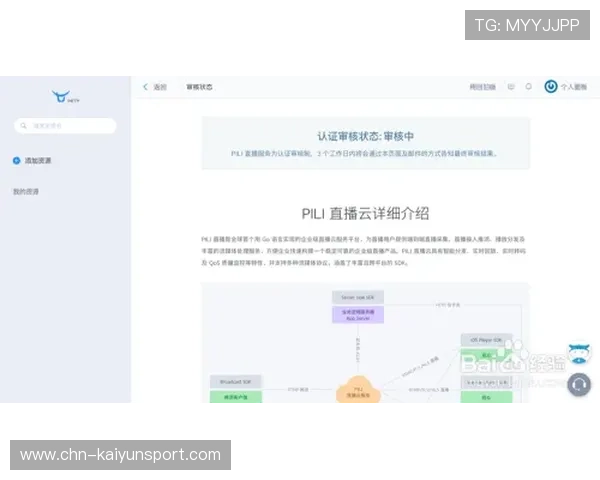This screenshot has height=480, width=600.
Task: Open the 个人面板 account menu
Action: point(574,87)
